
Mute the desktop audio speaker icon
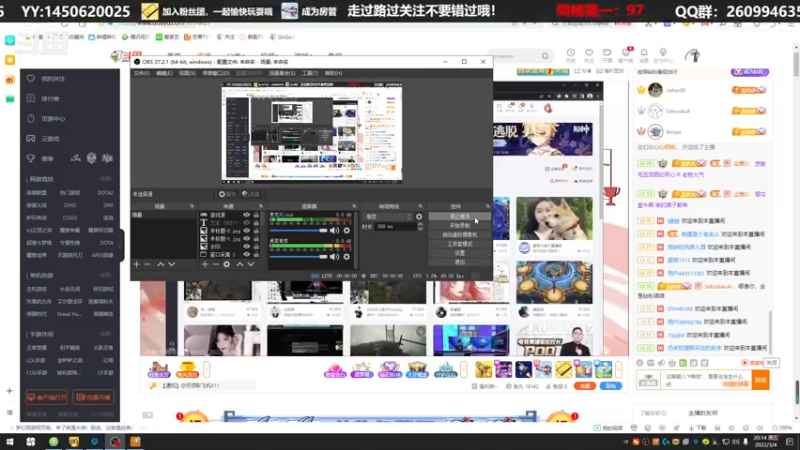[334, 257]
